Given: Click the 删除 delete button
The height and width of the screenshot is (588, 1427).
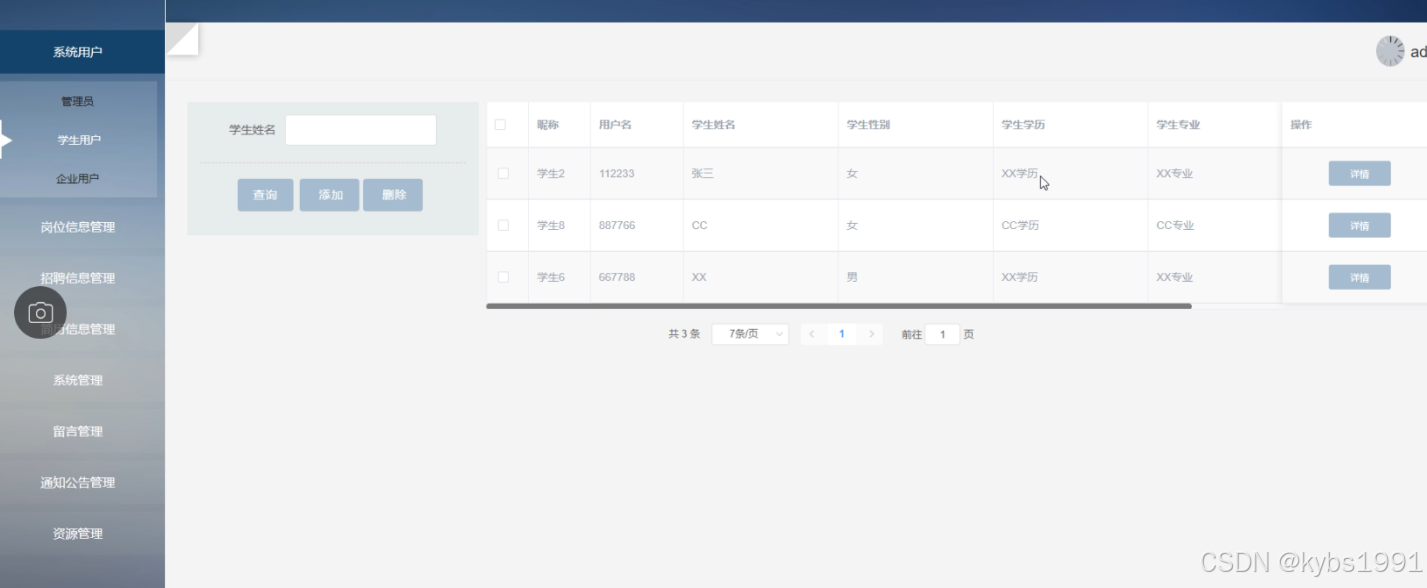Looking at the screenshot, I should (393, 195).
